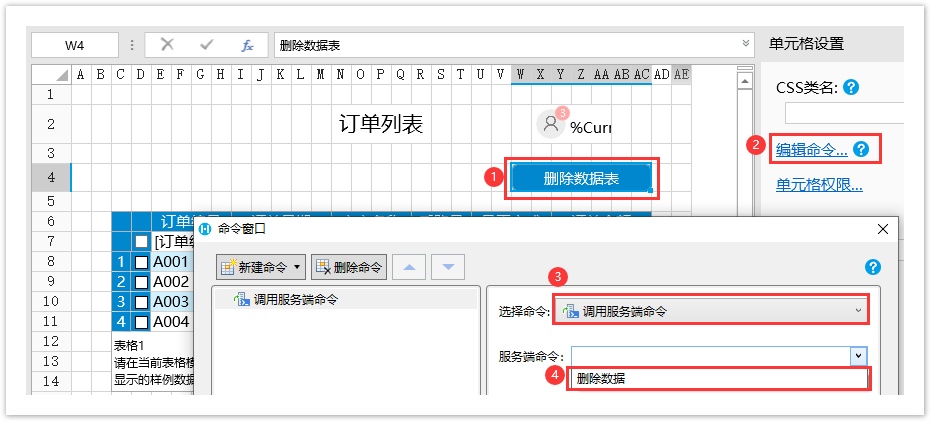Click the confirm checkmark in formula bar
Viewport: 930px width, 421px height.
(207, 45)
